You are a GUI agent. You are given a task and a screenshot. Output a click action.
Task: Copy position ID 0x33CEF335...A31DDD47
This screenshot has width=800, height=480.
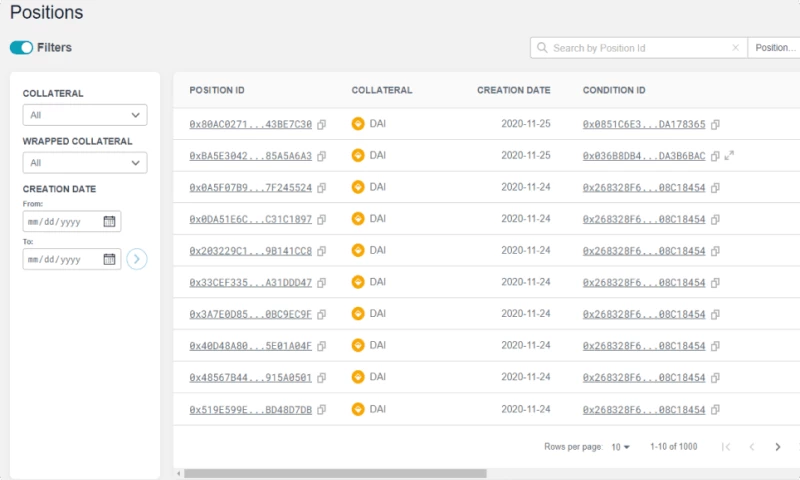tap(321, 283)
